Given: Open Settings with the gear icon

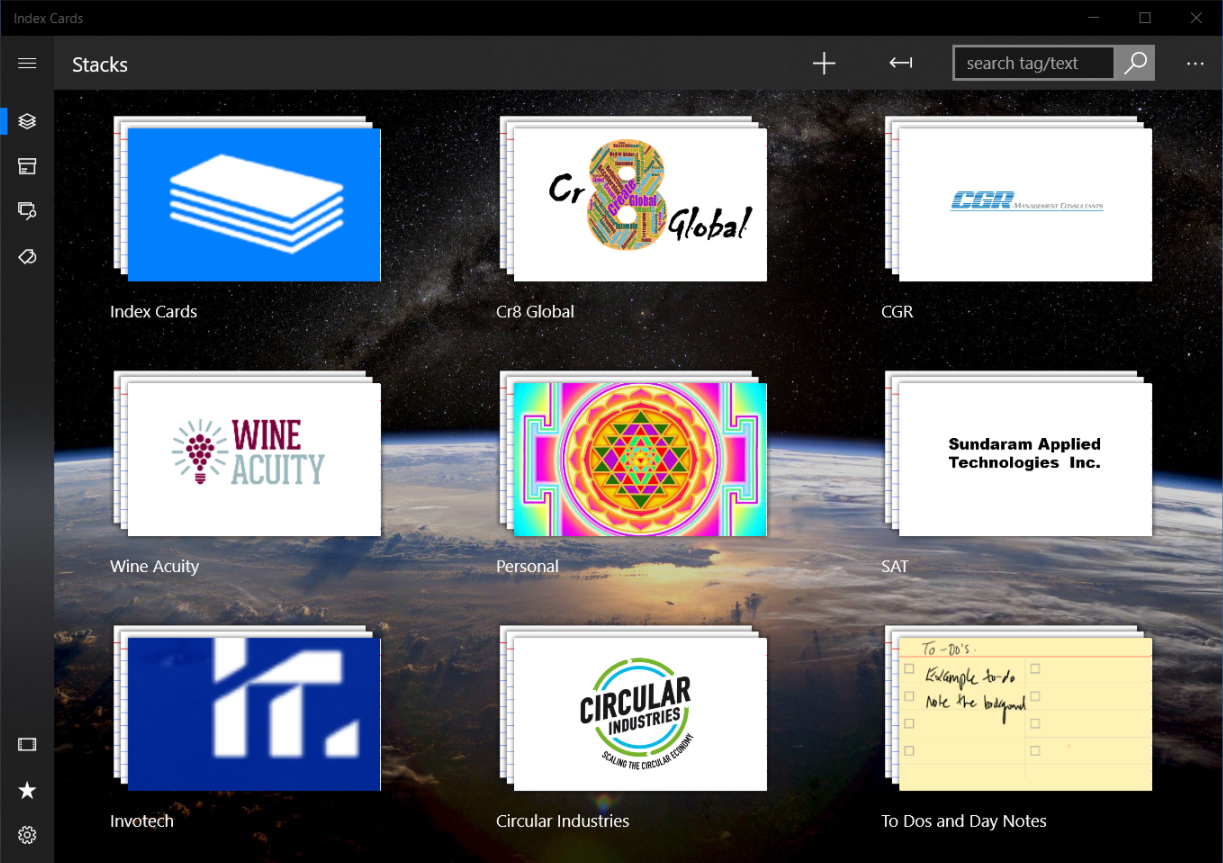Looking at the screenshot, I should click(26, 835).
